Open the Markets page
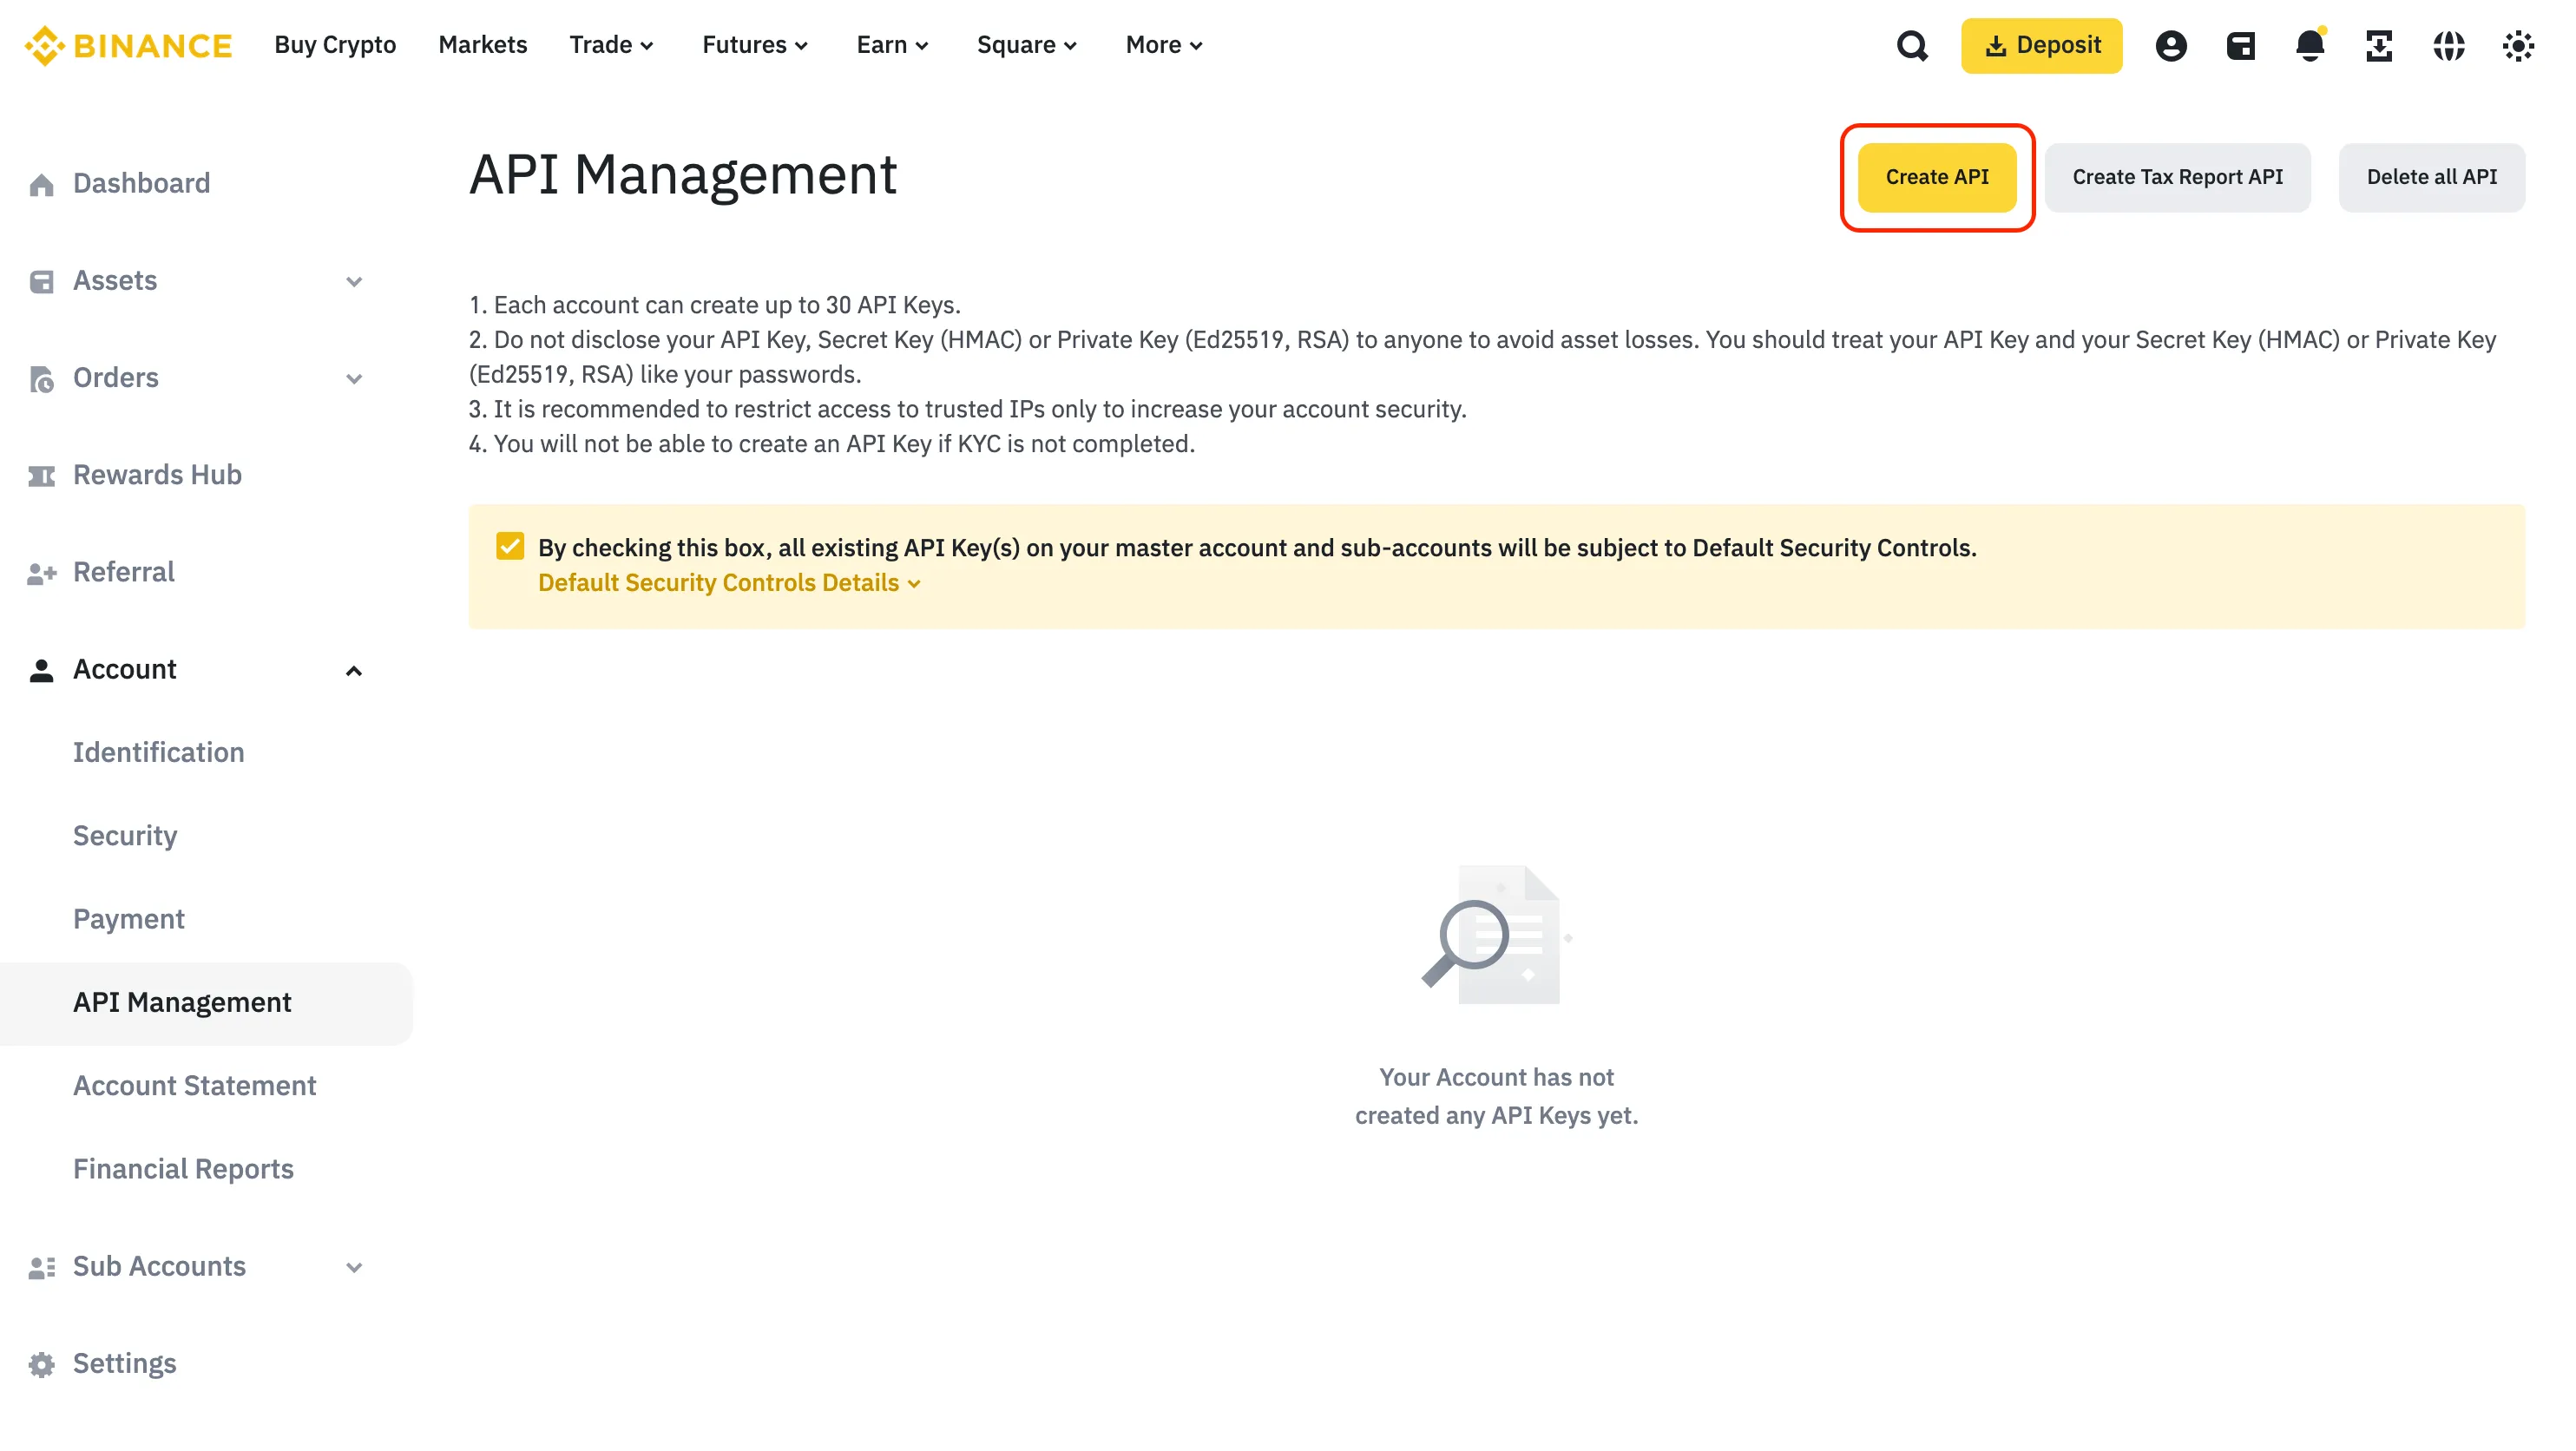This screenshot has height=1451, width=2576. coord(482,45)
